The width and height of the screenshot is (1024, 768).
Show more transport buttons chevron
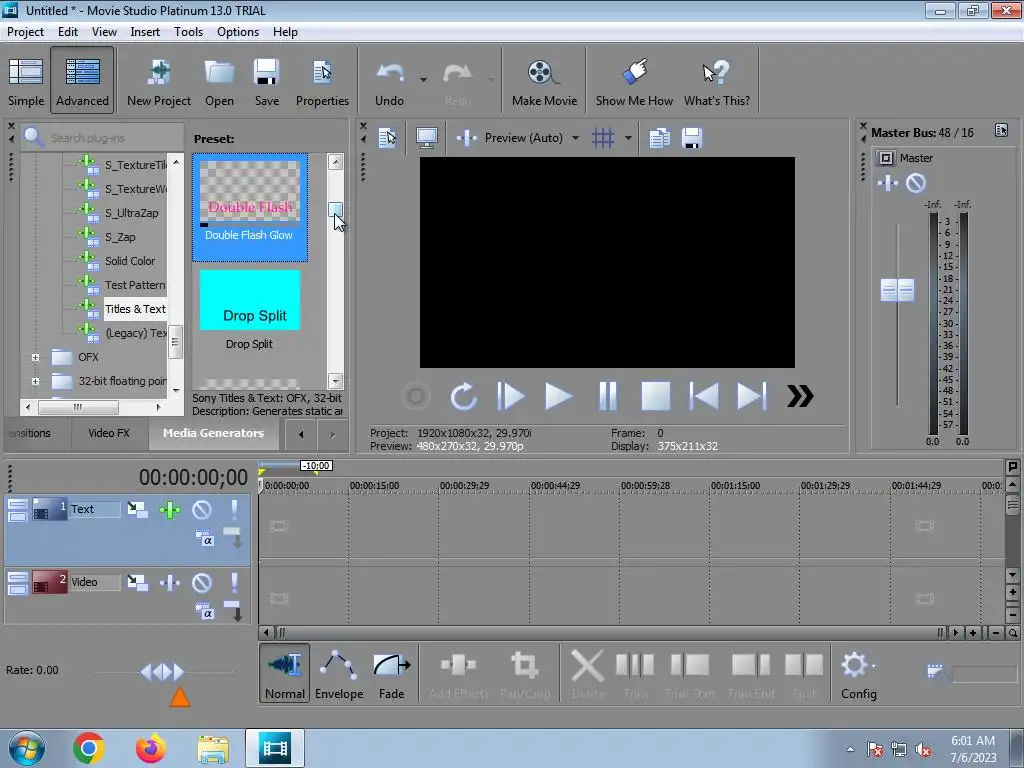(x=800, y=396)
